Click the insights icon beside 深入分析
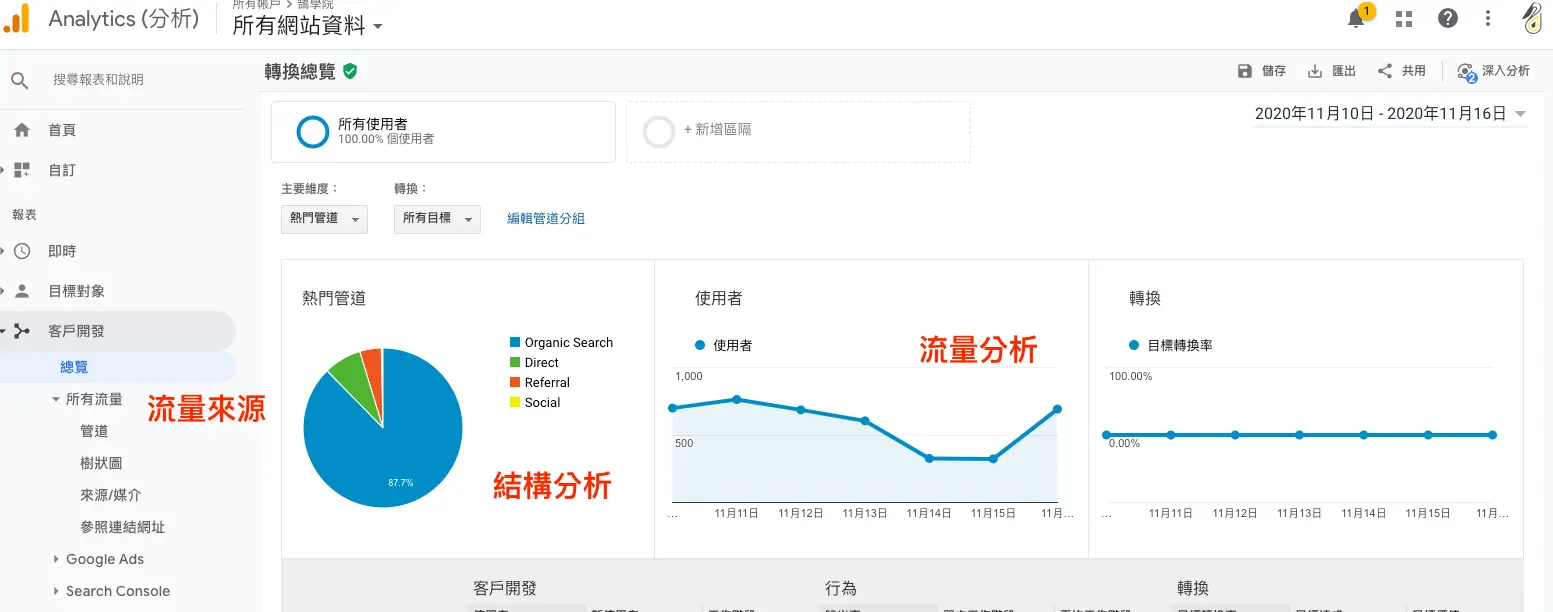The height and width of the screenshot is (612, 1553). pyautogui.click(x=1467, y=72)
